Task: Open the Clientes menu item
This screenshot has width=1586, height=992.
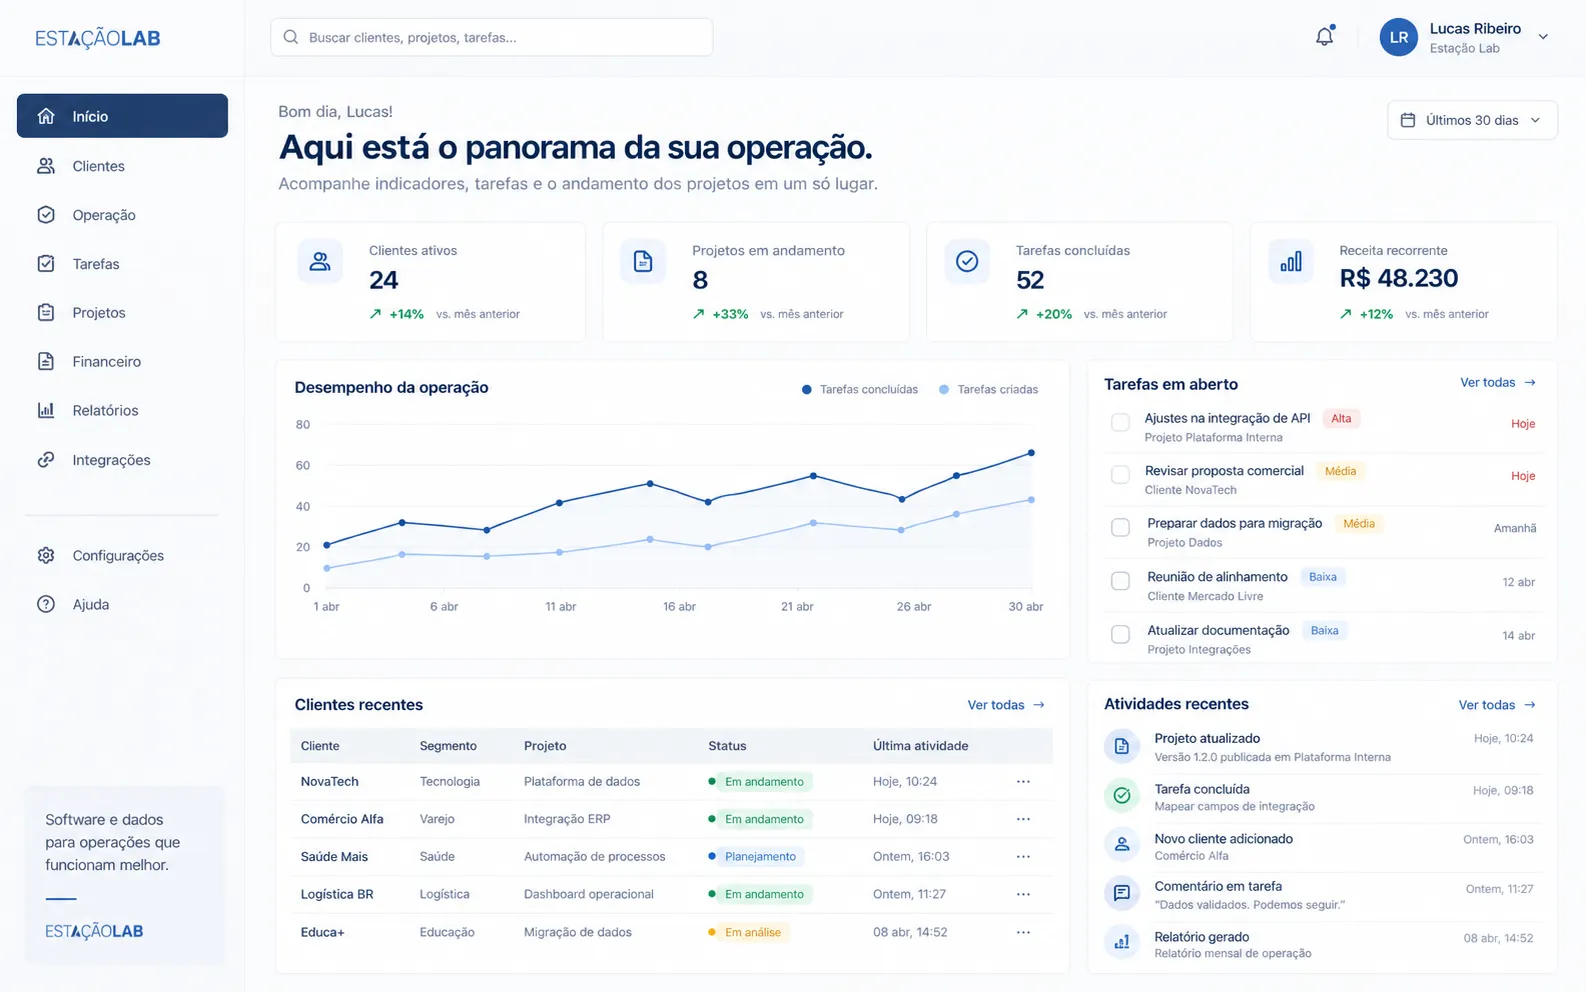Action: (122, 166)
